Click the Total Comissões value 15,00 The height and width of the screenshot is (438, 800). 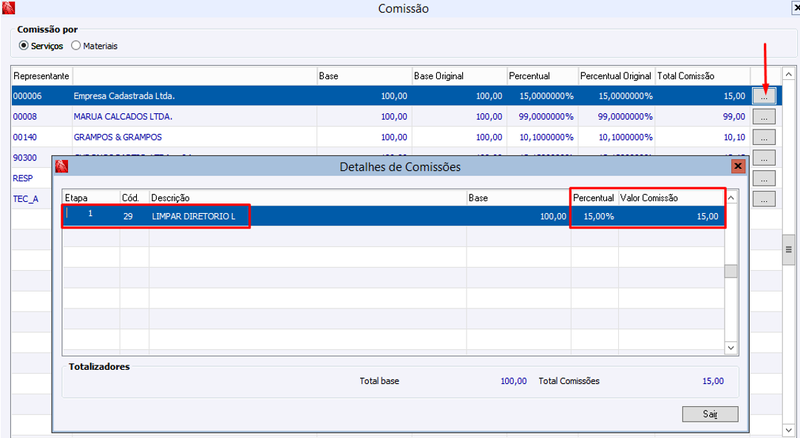tap(713, 381)
